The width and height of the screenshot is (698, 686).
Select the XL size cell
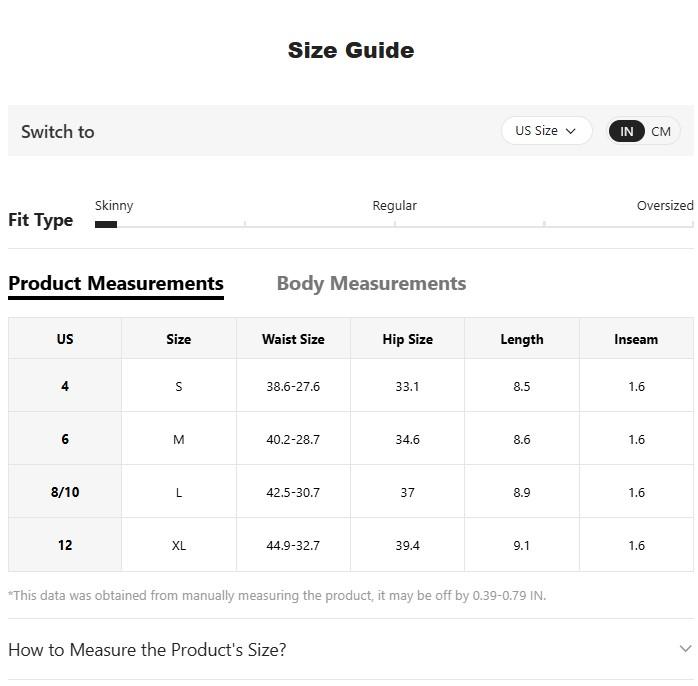coord(179,545)
